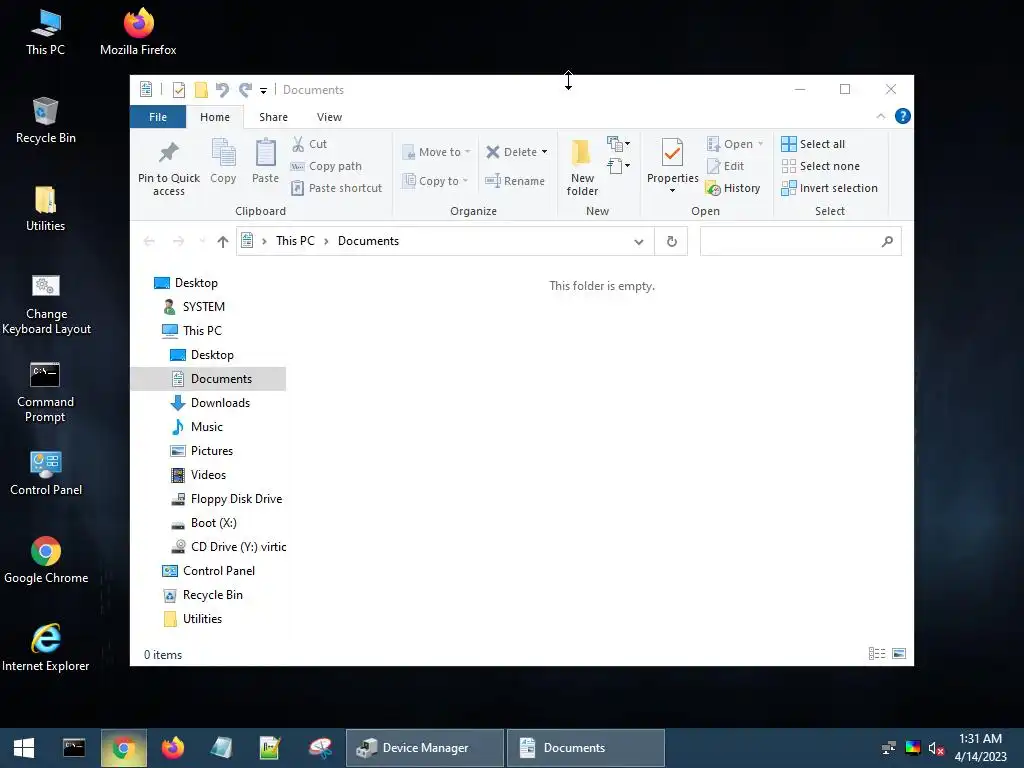Collapse the ribbon with the chevron
The height and width of the screenshot is (768, 1024).
coord(880,116)
